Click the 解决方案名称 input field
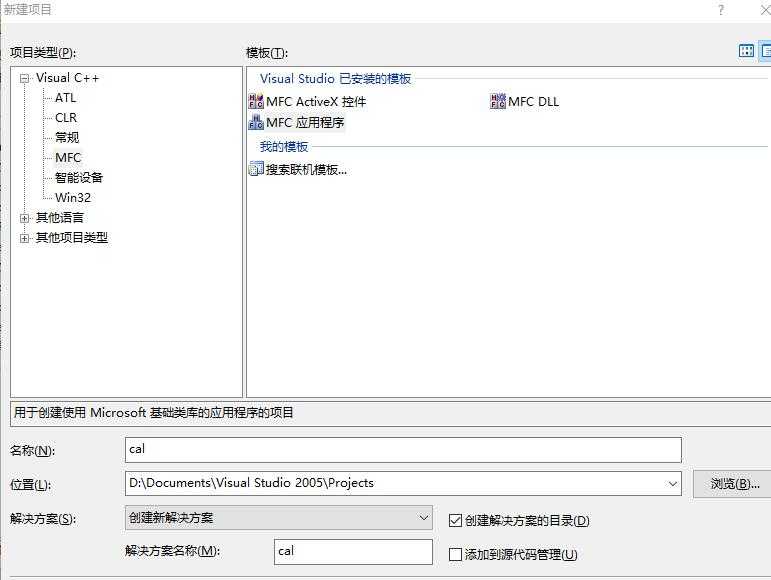The image size is (771, 580). [x=353, y=551]
